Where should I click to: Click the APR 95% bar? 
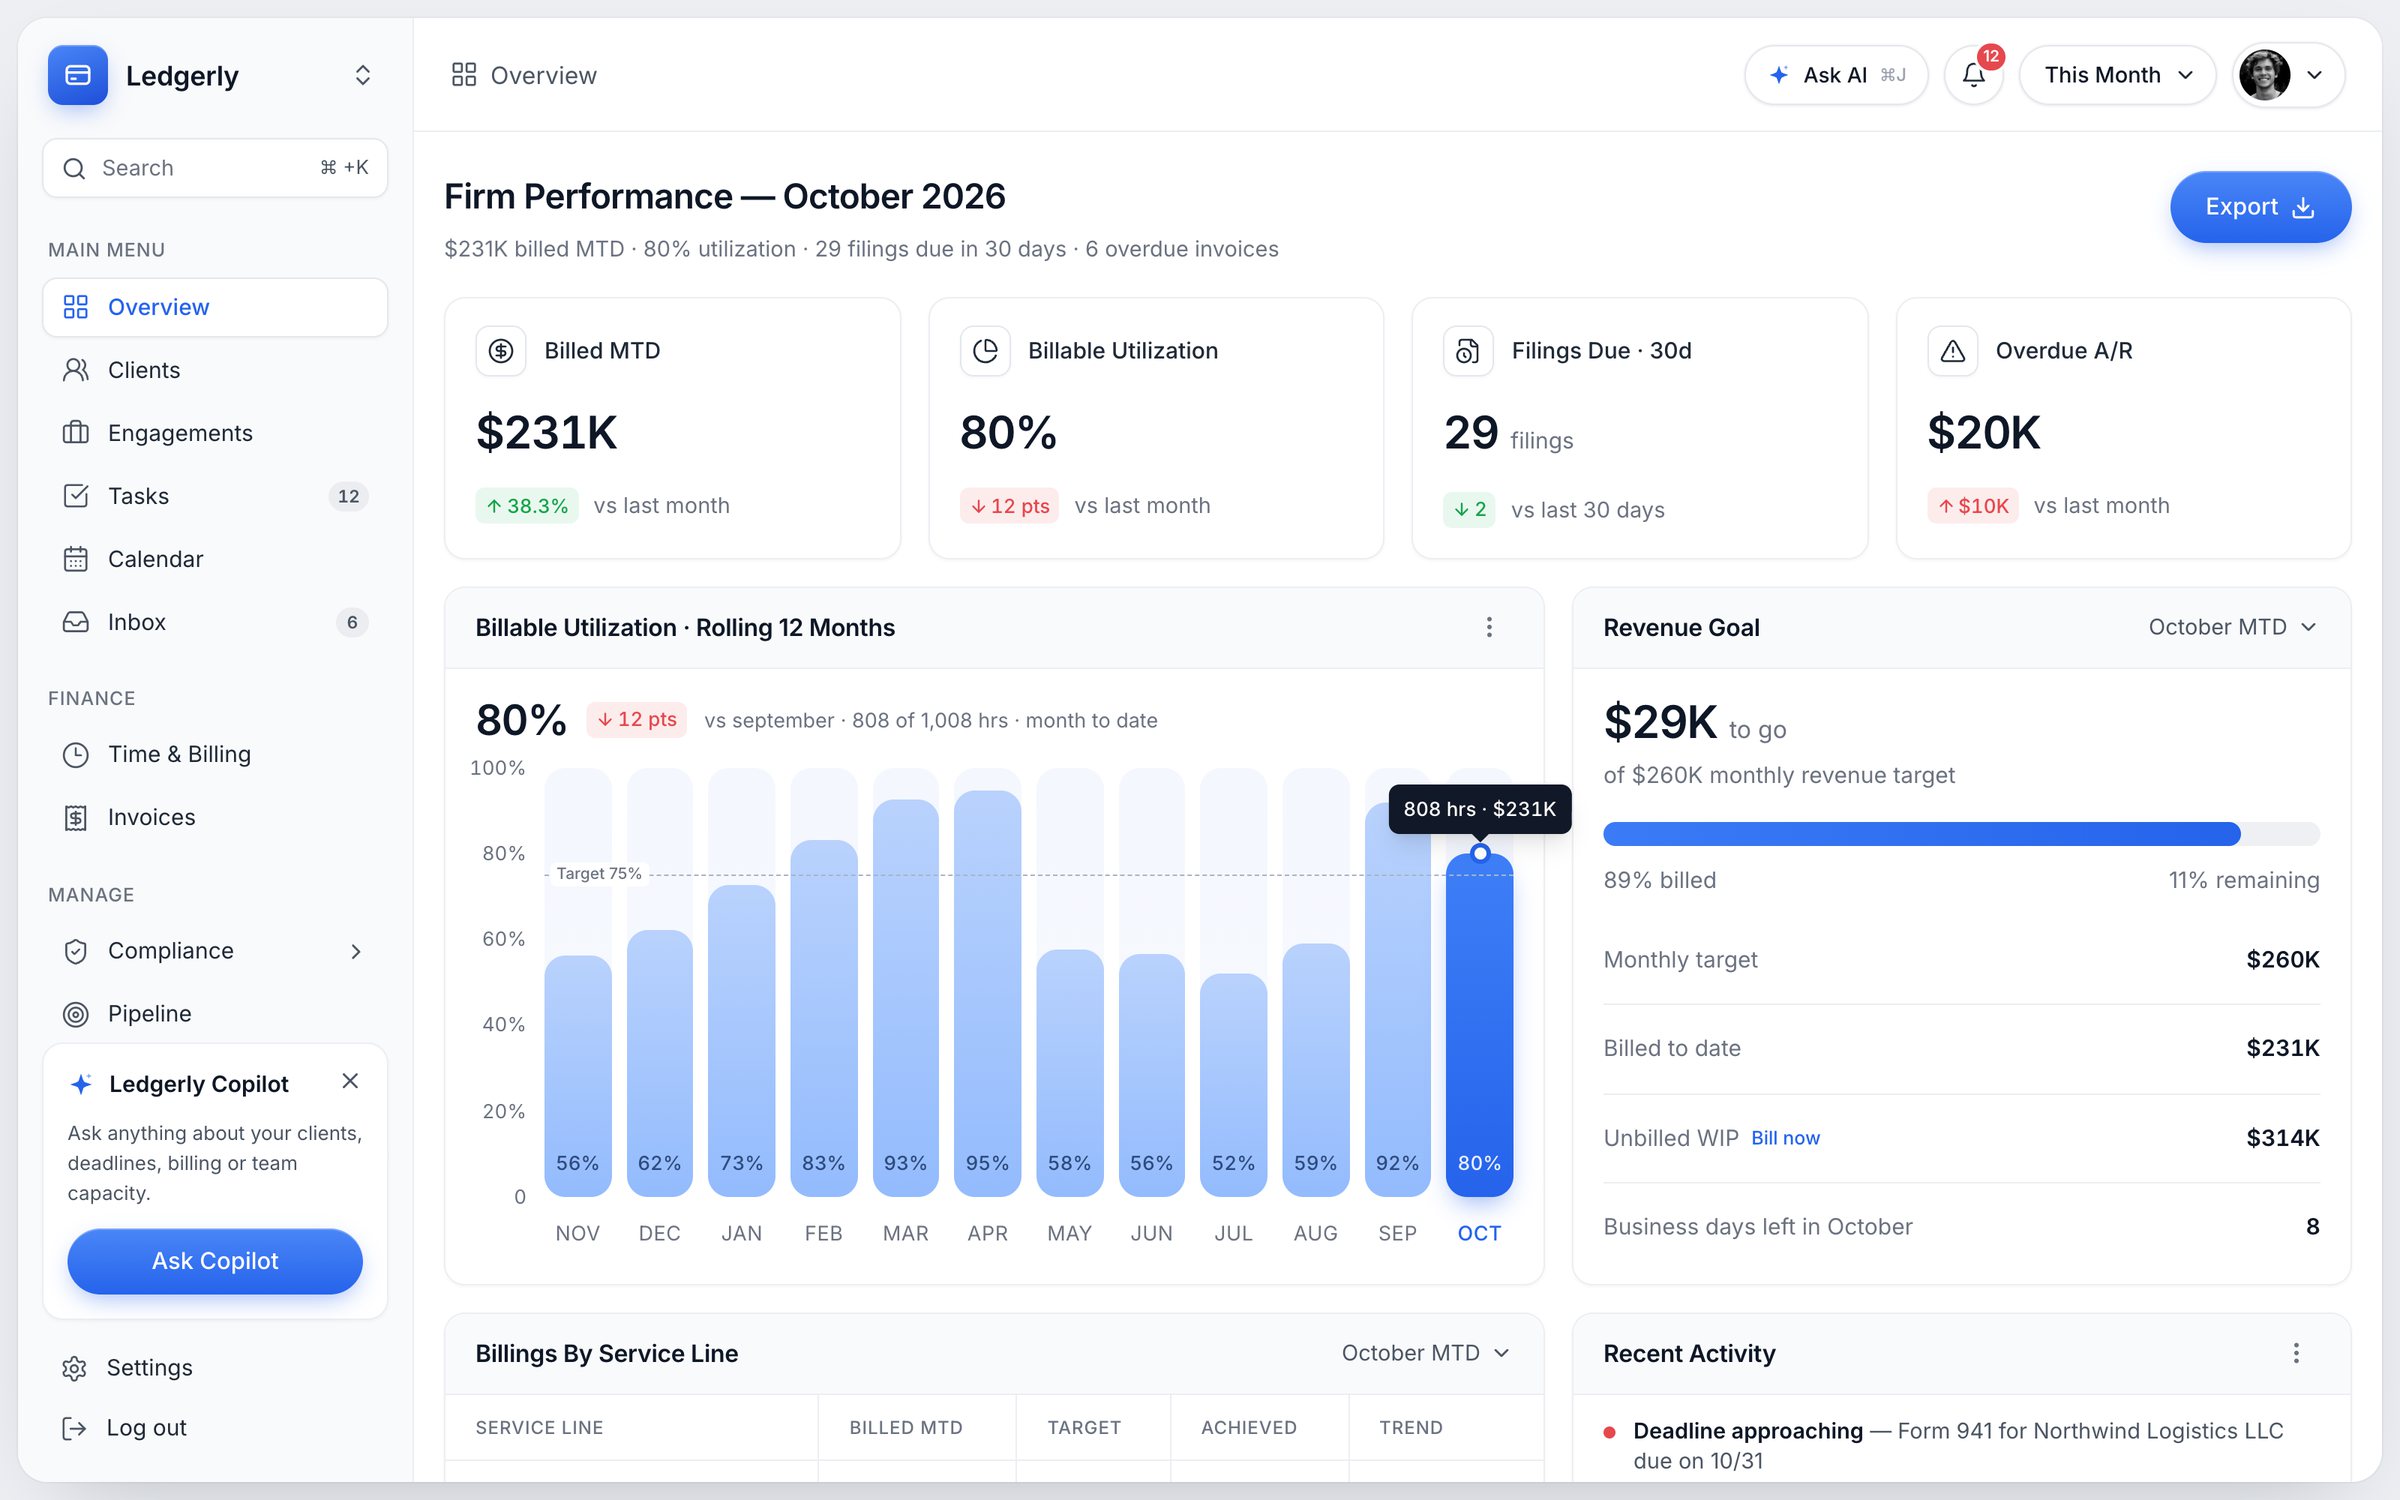pyautogui.click(x=987, y=993)
